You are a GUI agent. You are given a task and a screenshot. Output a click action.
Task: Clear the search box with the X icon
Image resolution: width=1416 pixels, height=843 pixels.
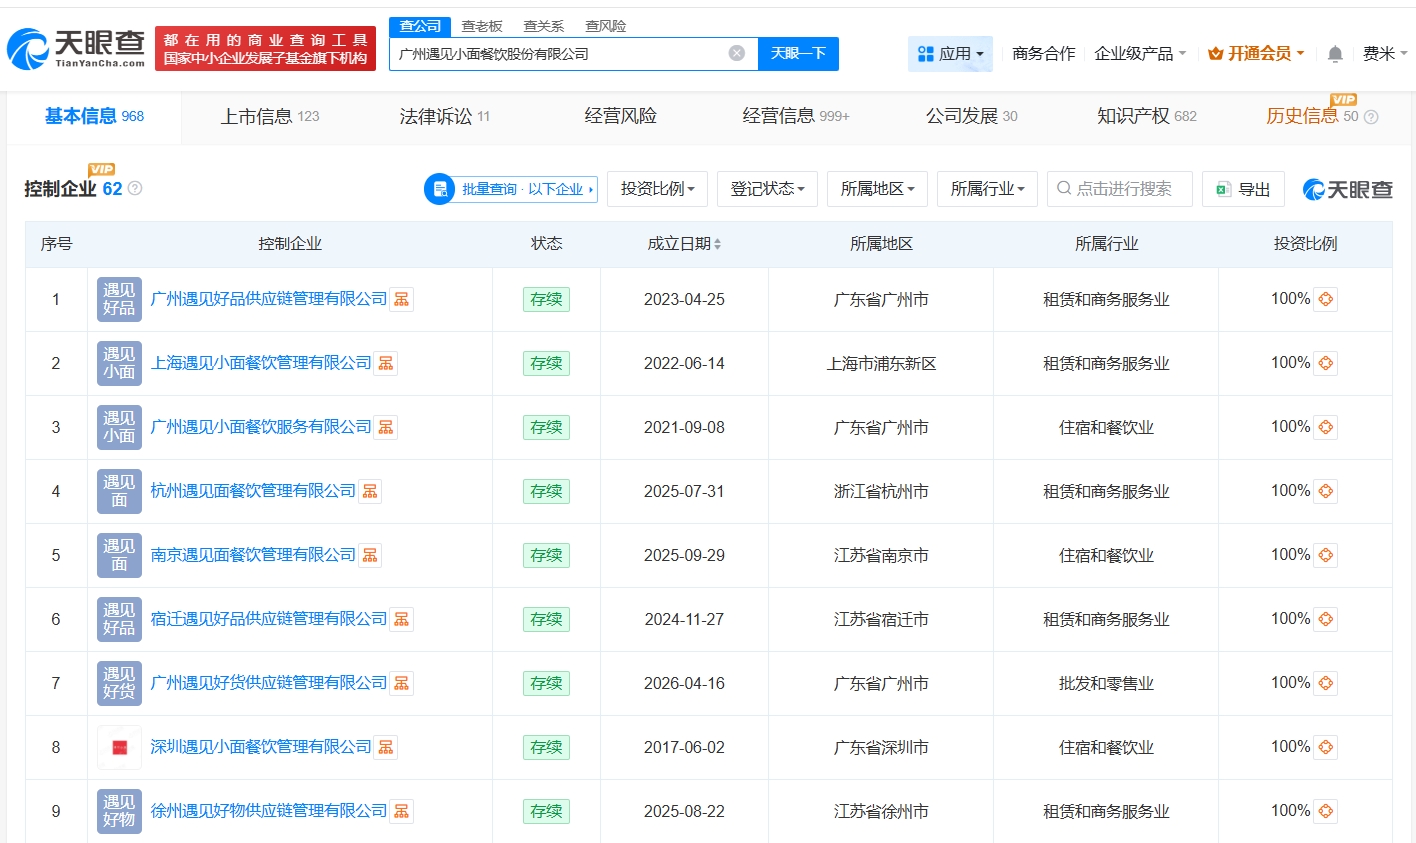tap(737, 53)
